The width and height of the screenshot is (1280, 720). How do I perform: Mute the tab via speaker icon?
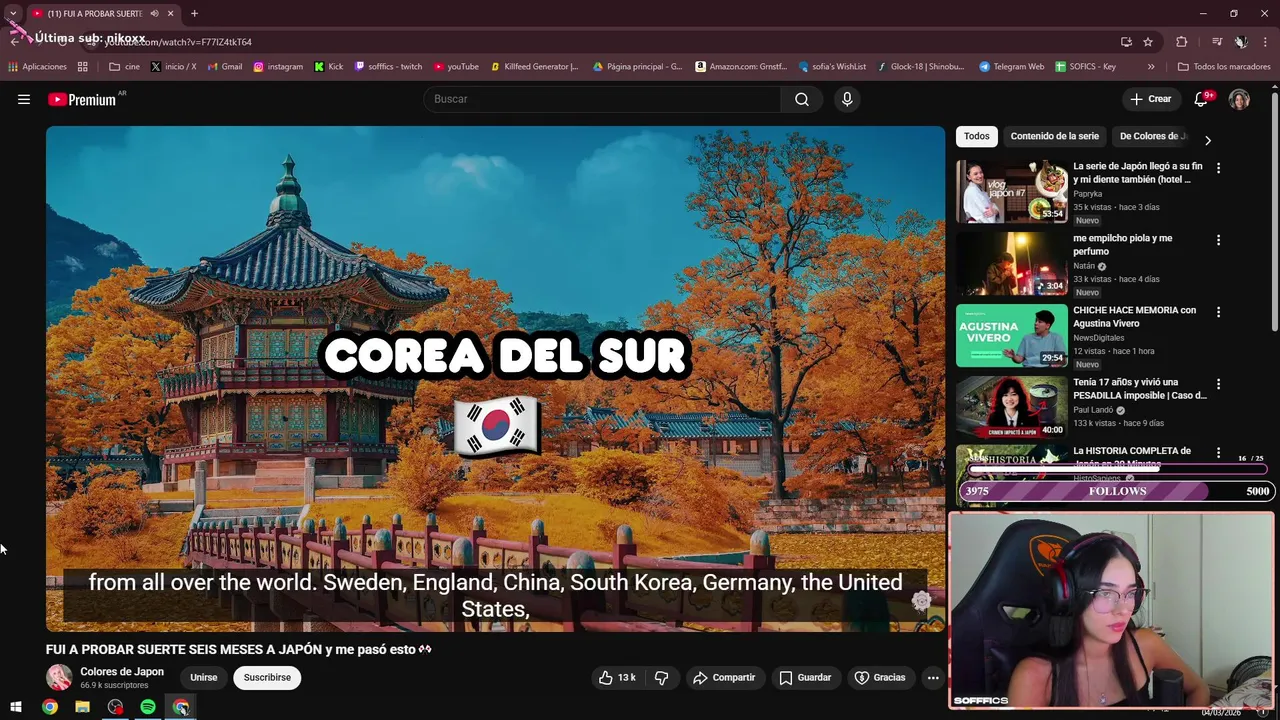pyautogui.click(x=154, y=13)
